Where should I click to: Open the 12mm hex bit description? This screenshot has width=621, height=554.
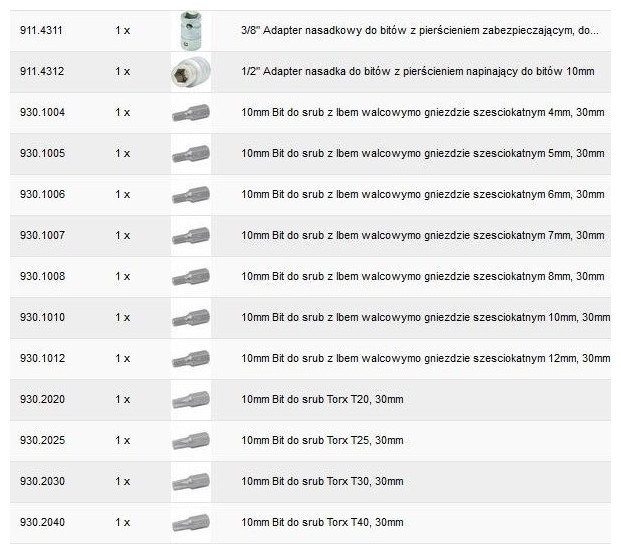[425, 358]
